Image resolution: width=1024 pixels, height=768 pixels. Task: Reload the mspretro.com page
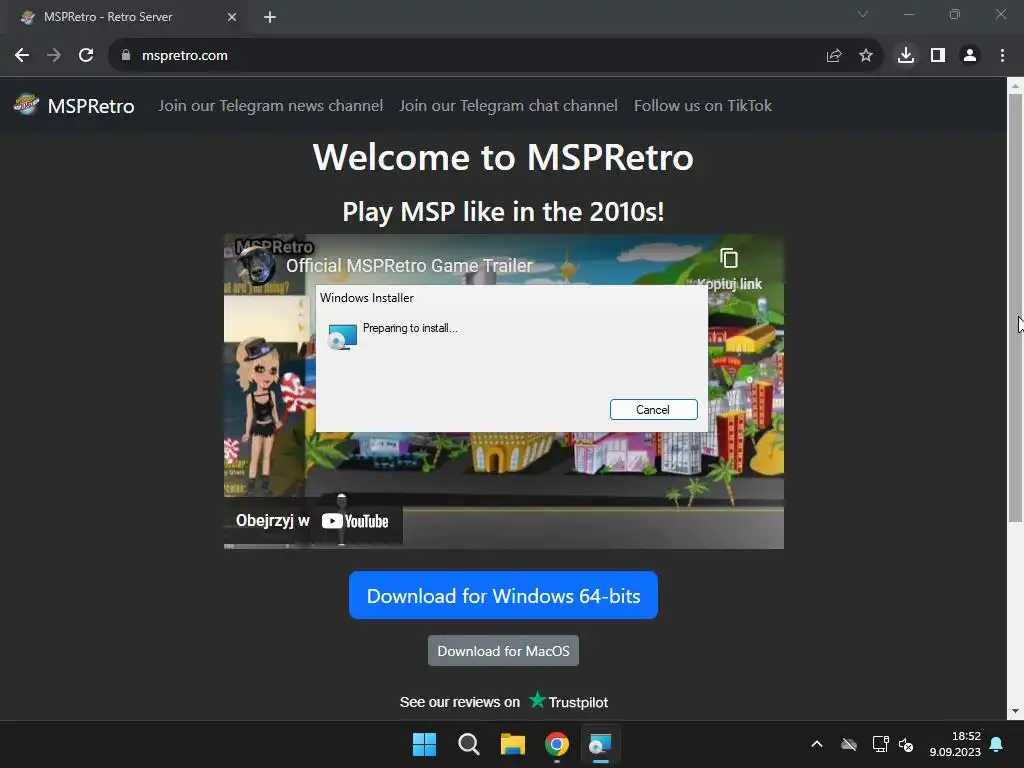(86, 56)
